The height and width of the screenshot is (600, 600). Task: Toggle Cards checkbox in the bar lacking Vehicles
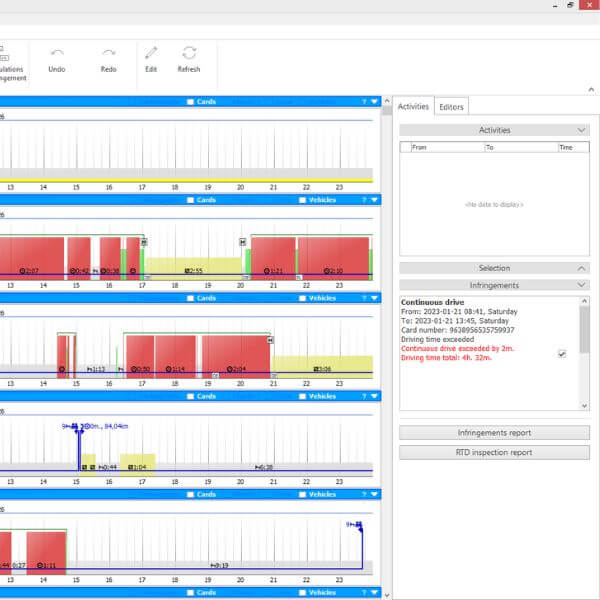click(190, 102)
